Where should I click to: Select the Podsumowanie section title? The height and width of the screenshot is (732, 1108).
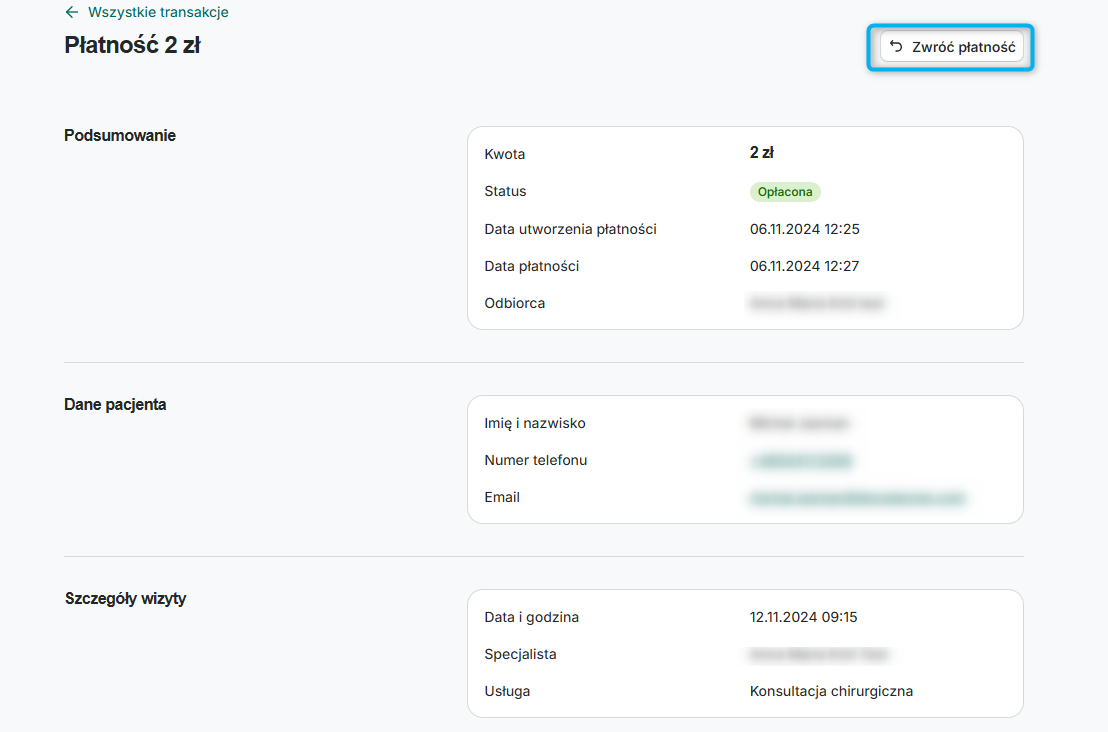[119, 135]
